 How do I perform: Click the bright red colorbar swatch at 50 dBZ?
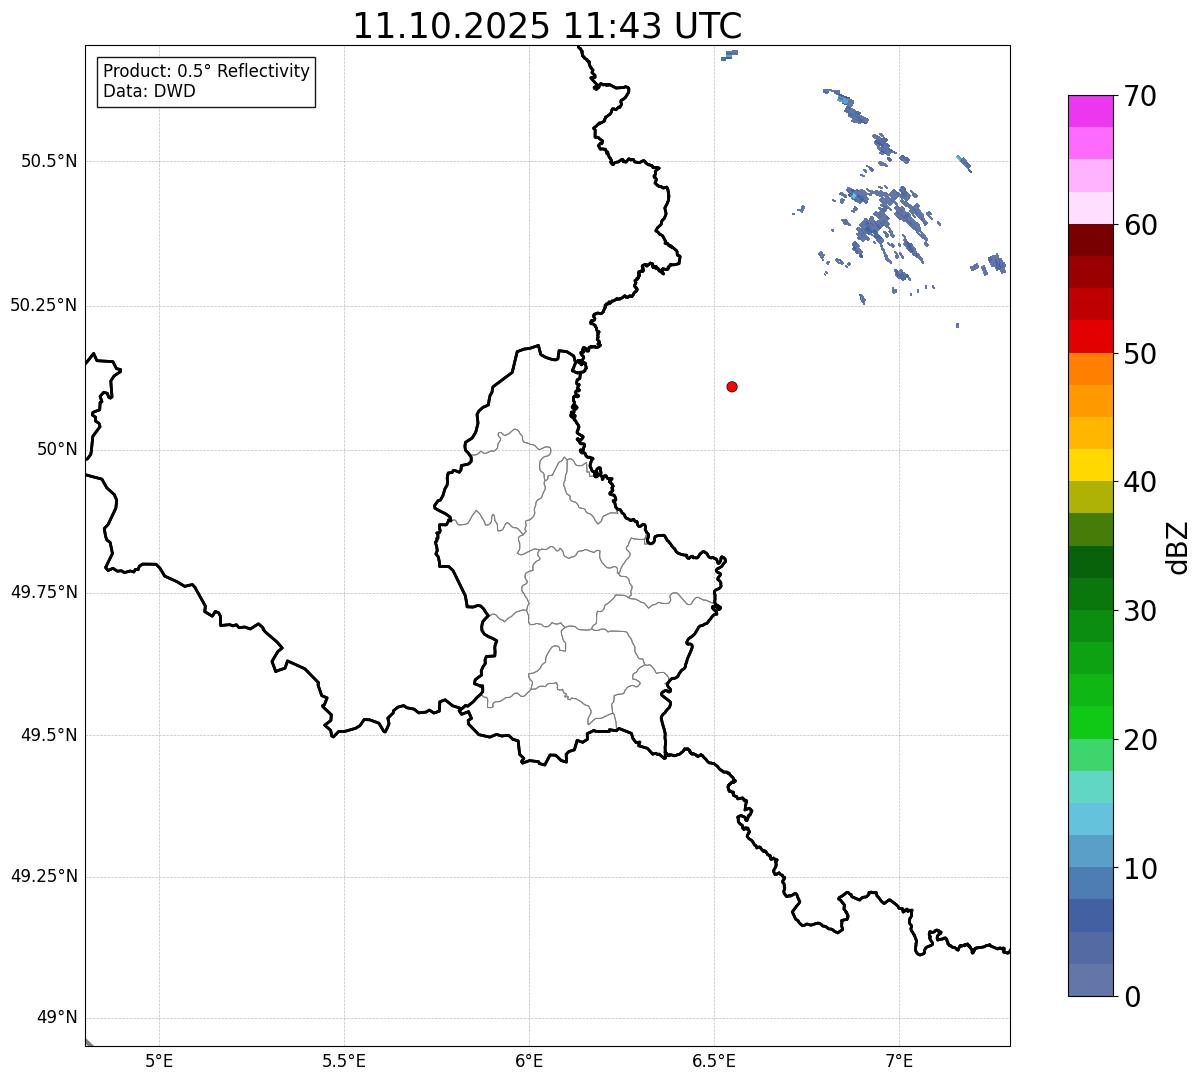(1090, 336)
